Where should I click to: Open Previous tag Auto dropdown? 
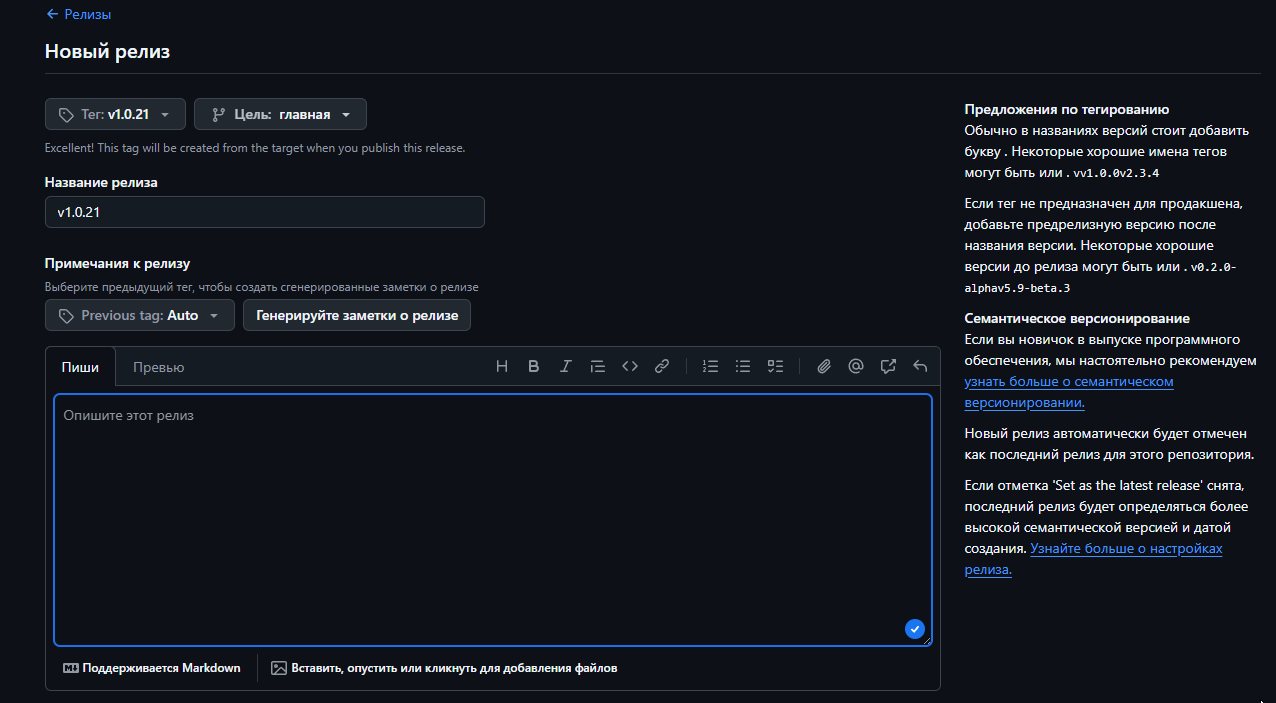coord(139,315)
